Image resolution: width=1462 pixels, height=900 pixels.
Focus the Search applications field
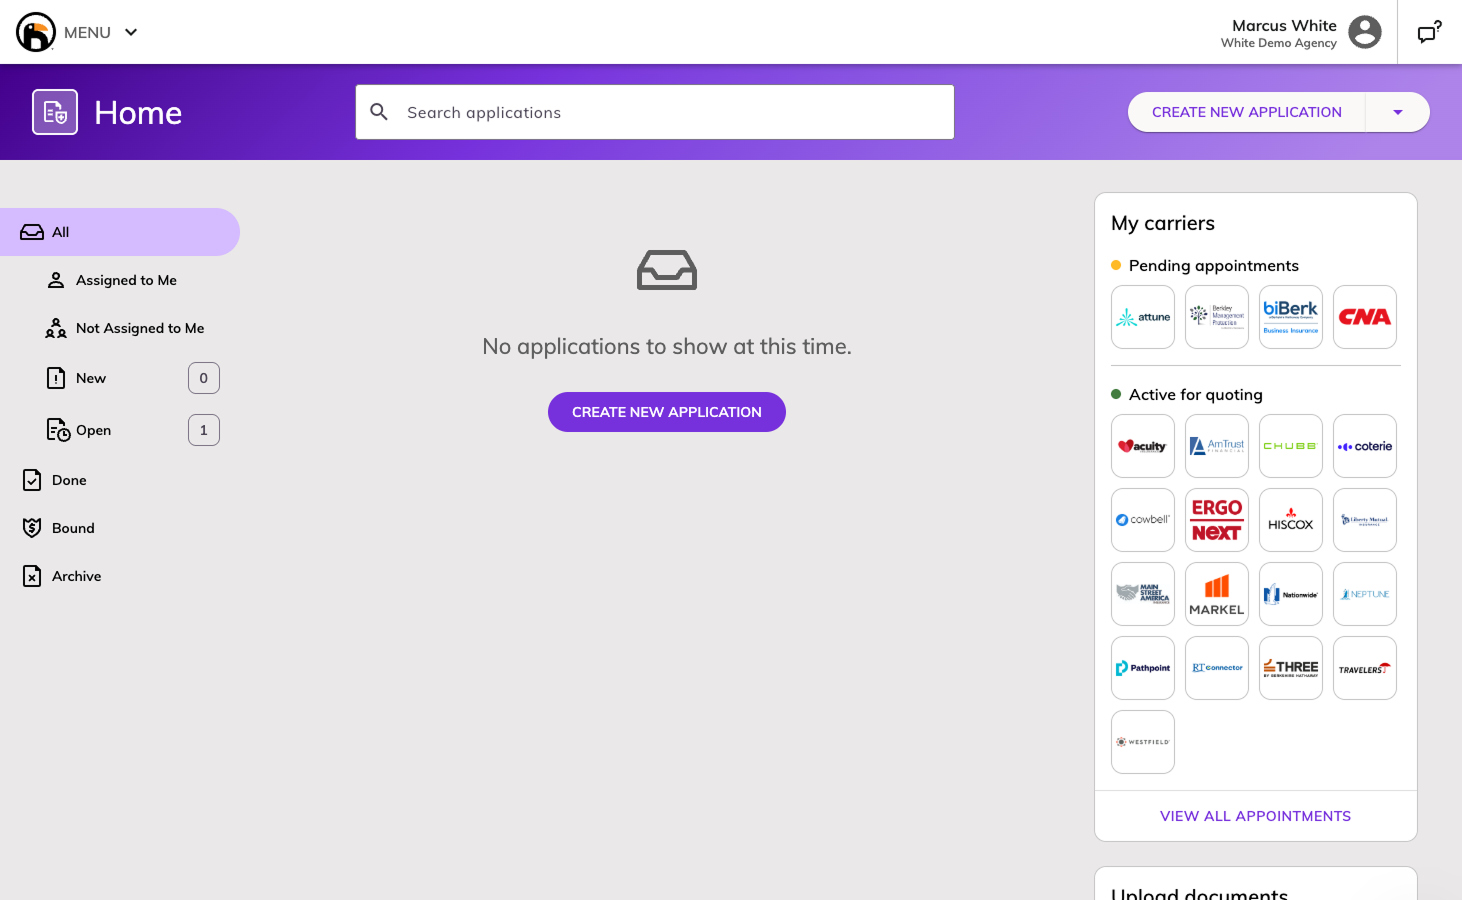655,112
